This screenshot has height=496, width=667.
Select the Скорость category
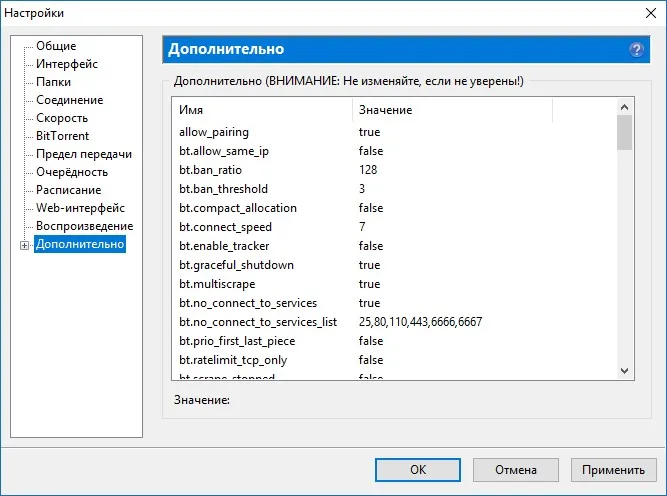click(62, 118)
